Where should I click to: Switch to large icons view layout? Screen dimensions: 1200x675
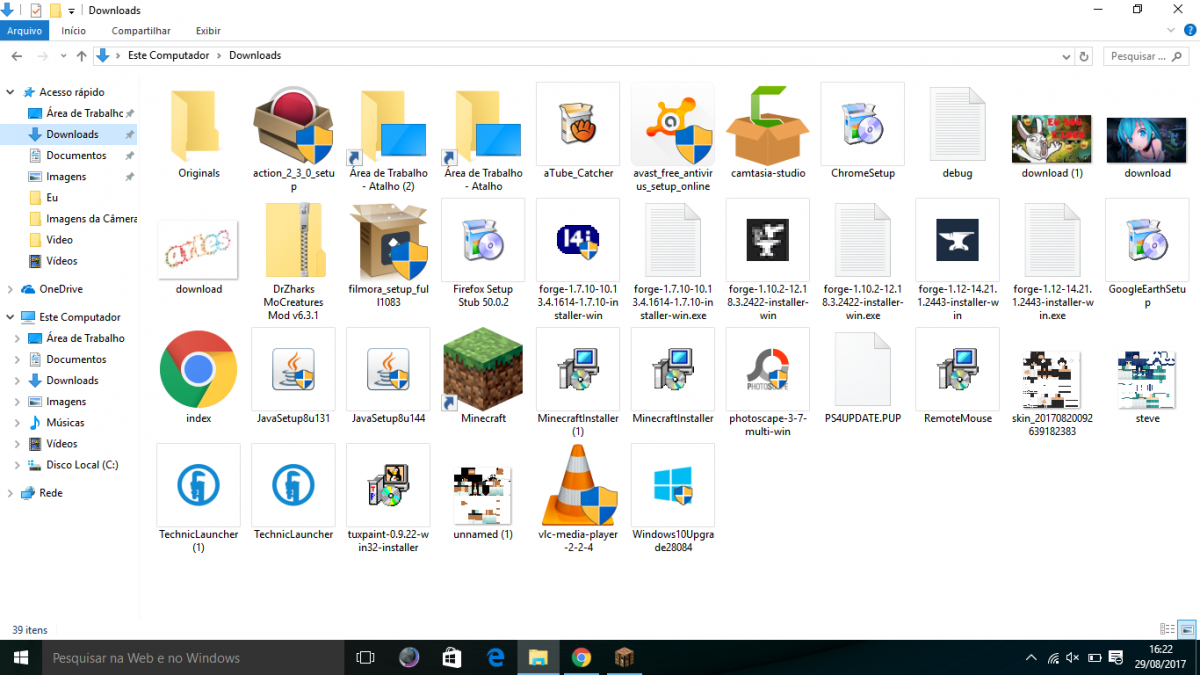[x=1187, y=629]
